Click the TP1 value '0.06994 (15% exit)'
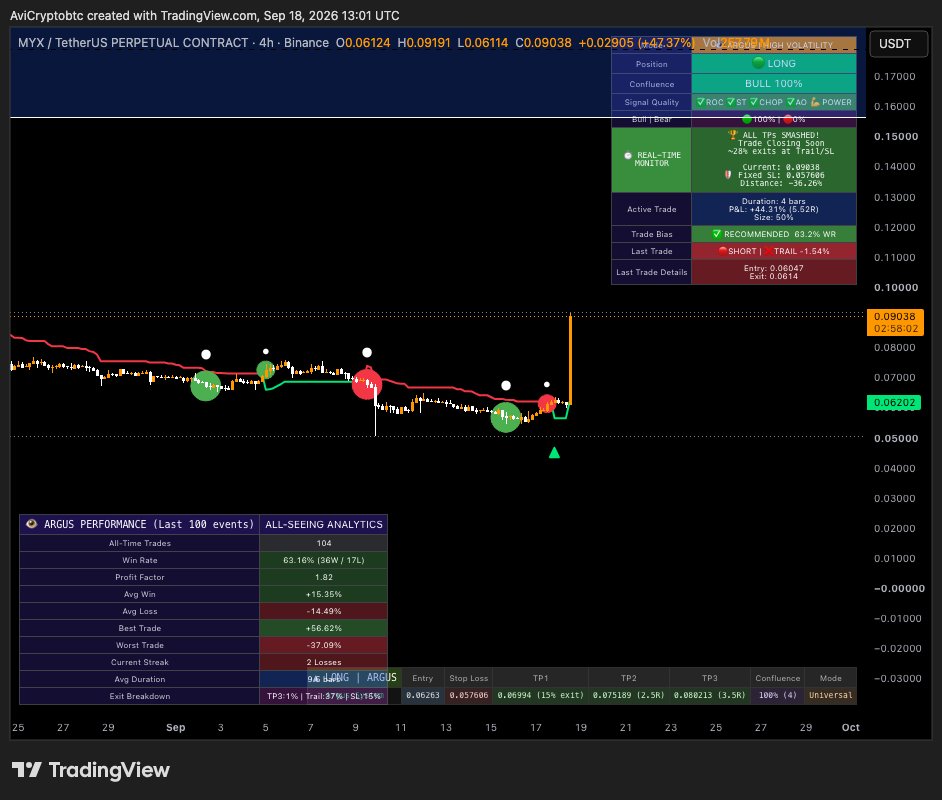This screenshot has width=942, height=800. (x=541, y=695)
